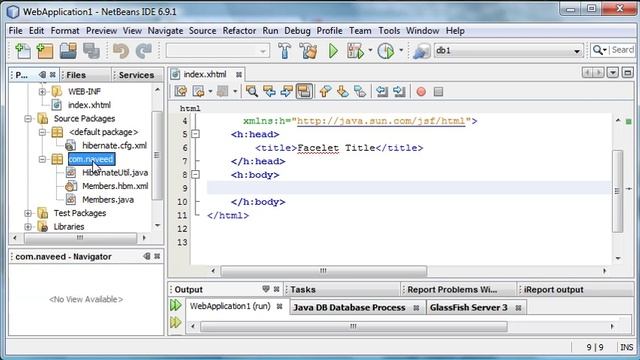Select Members.java in the project tree

coord(108,200)
